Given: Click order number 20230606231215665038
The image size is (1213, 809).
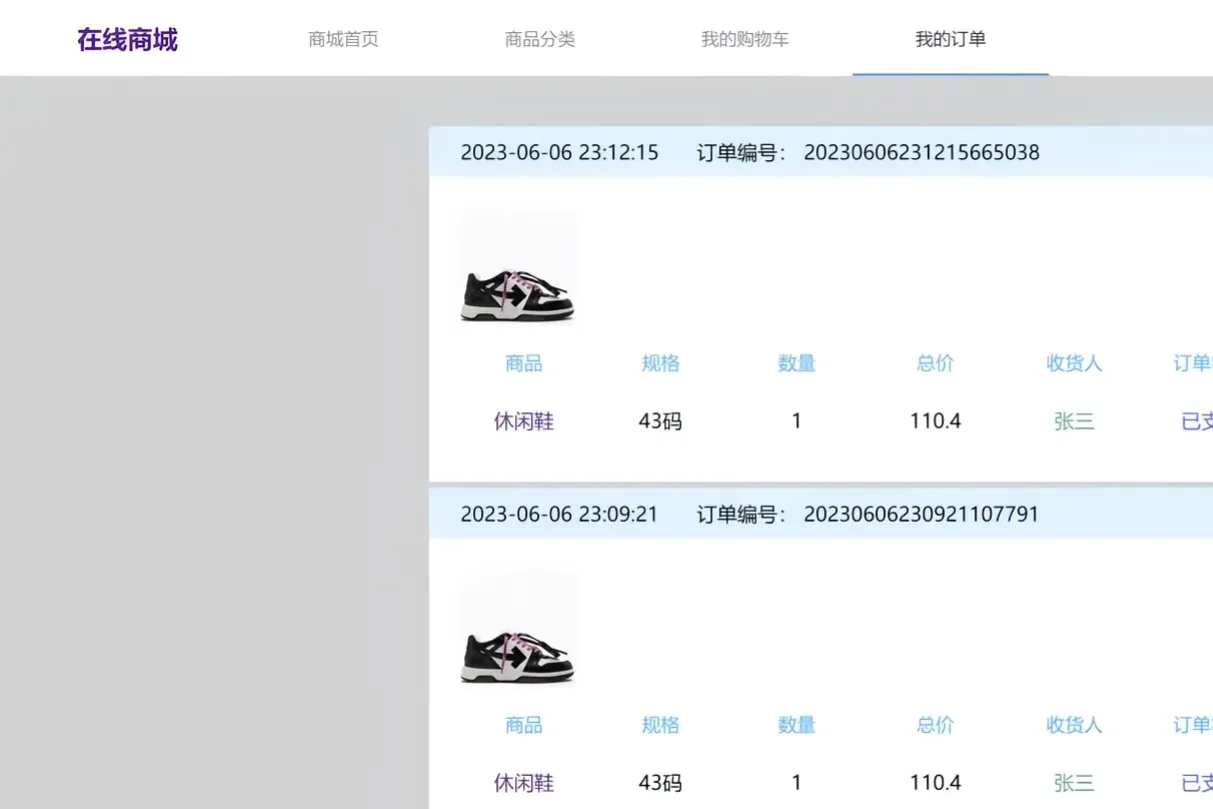Looking at the screenshot, I should [921, 152].
